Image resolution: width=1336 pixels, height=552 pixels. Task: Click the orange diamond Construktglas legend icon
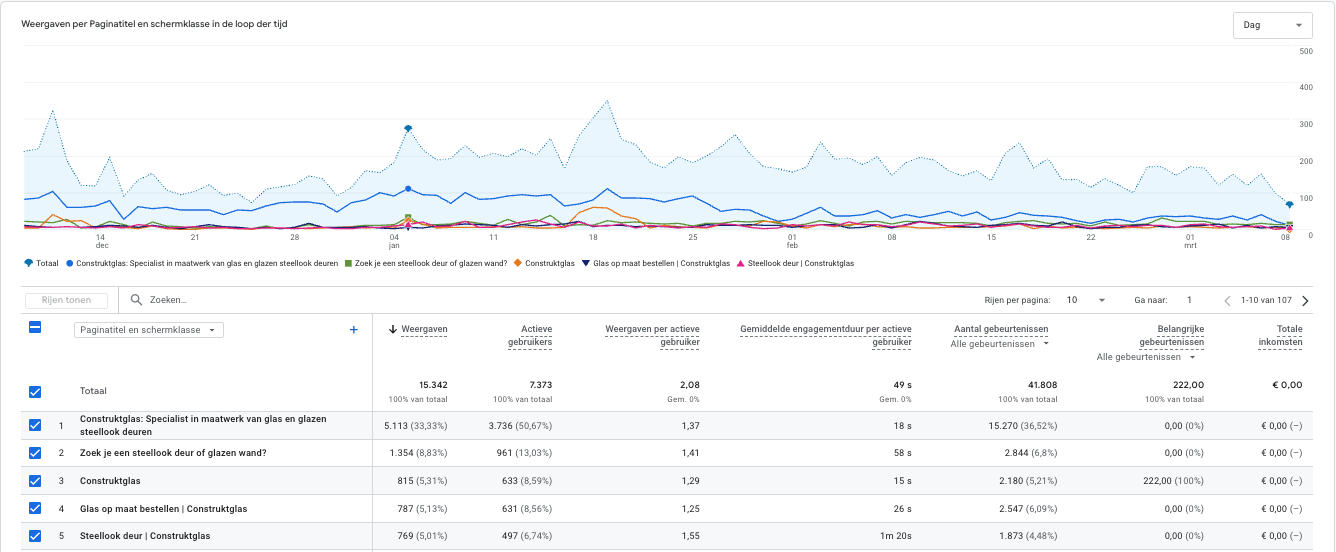coord(518,264)
